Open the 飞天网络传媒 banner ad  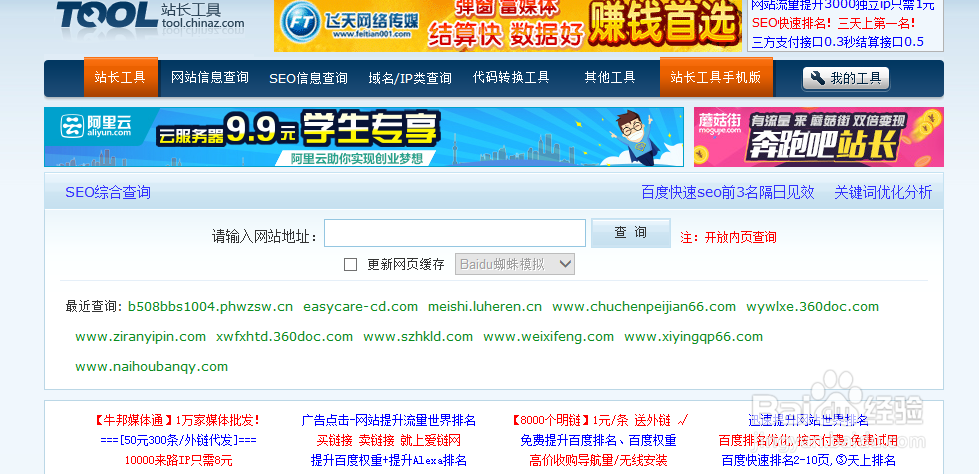tap(508, 26)
